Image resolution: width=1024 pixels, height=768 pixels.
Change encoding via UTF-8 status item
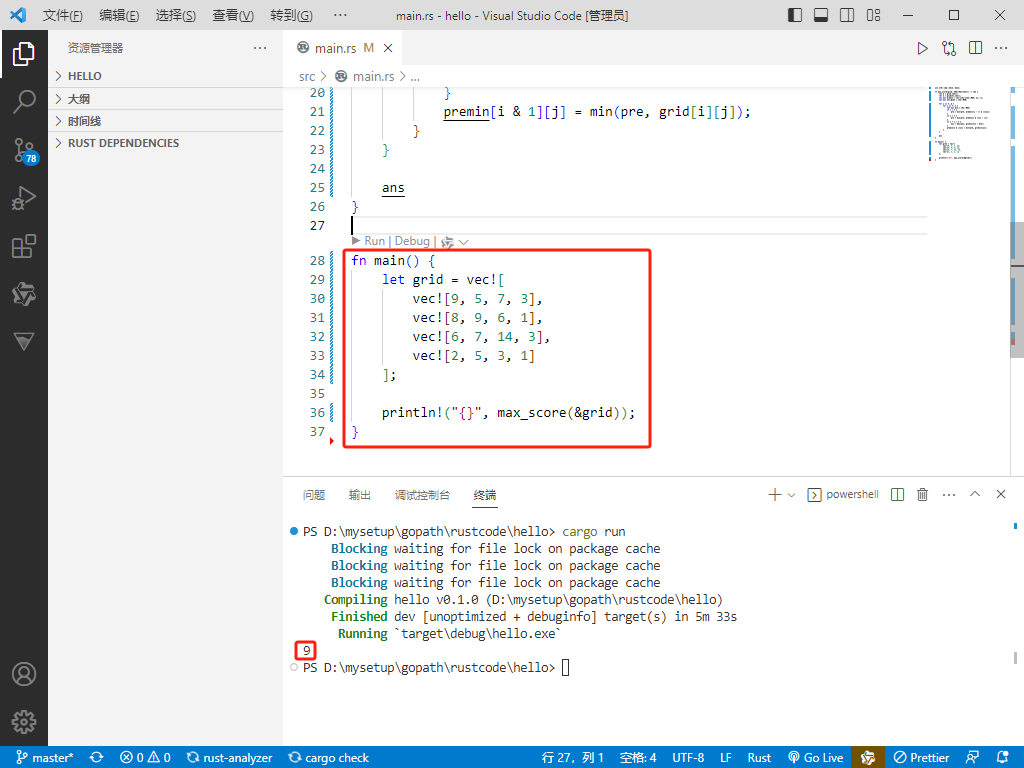pos(688,758)
